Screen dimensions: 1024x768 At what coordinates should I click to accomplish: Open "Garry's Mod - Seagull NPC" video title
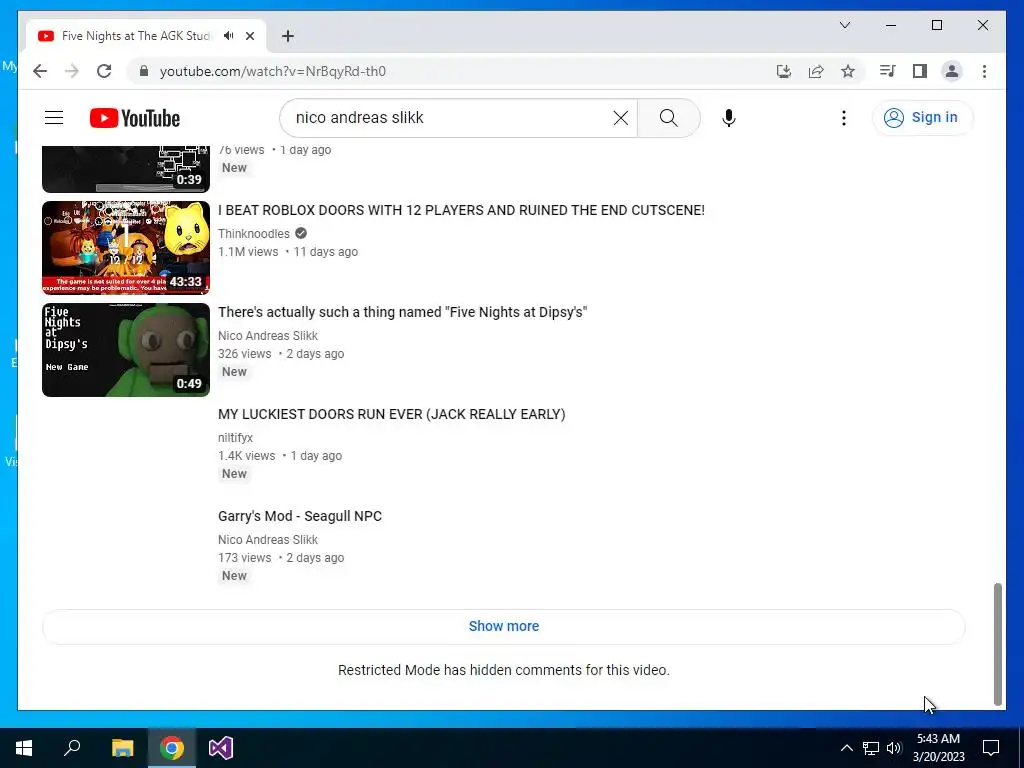click(x=300, y=516)
